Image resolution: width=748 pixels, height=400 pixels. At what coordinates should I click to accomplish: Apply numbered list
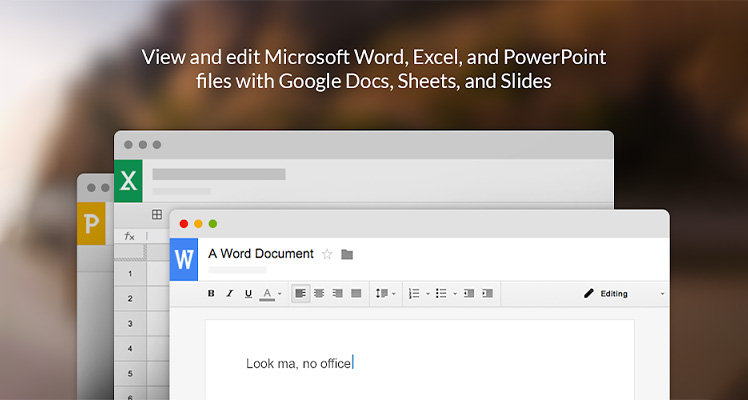(414, 294)
